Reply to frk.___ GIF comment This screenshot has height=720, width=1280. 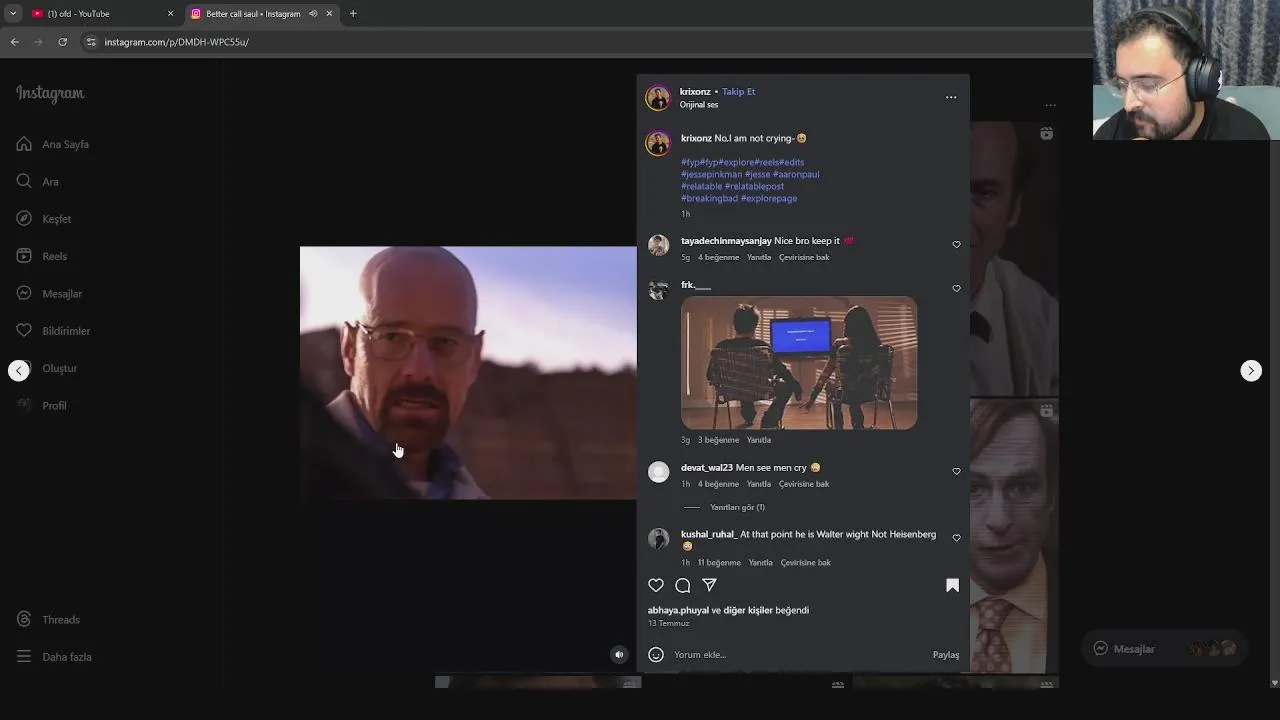pos(759,440)
